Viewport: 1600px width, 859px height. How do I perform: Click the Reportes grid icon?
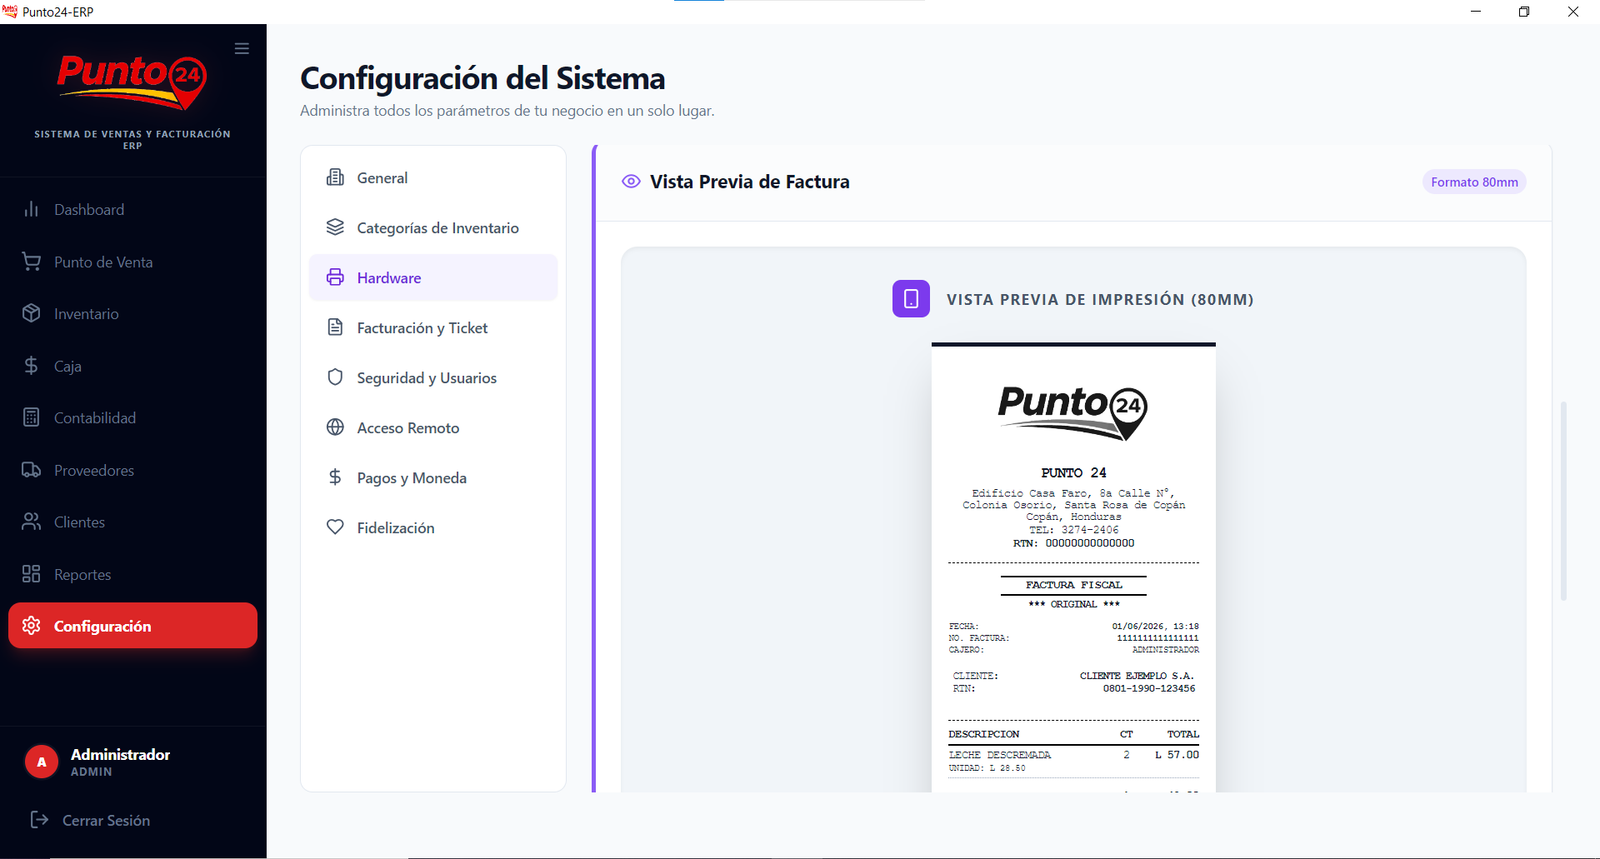[x=31, y=574]
